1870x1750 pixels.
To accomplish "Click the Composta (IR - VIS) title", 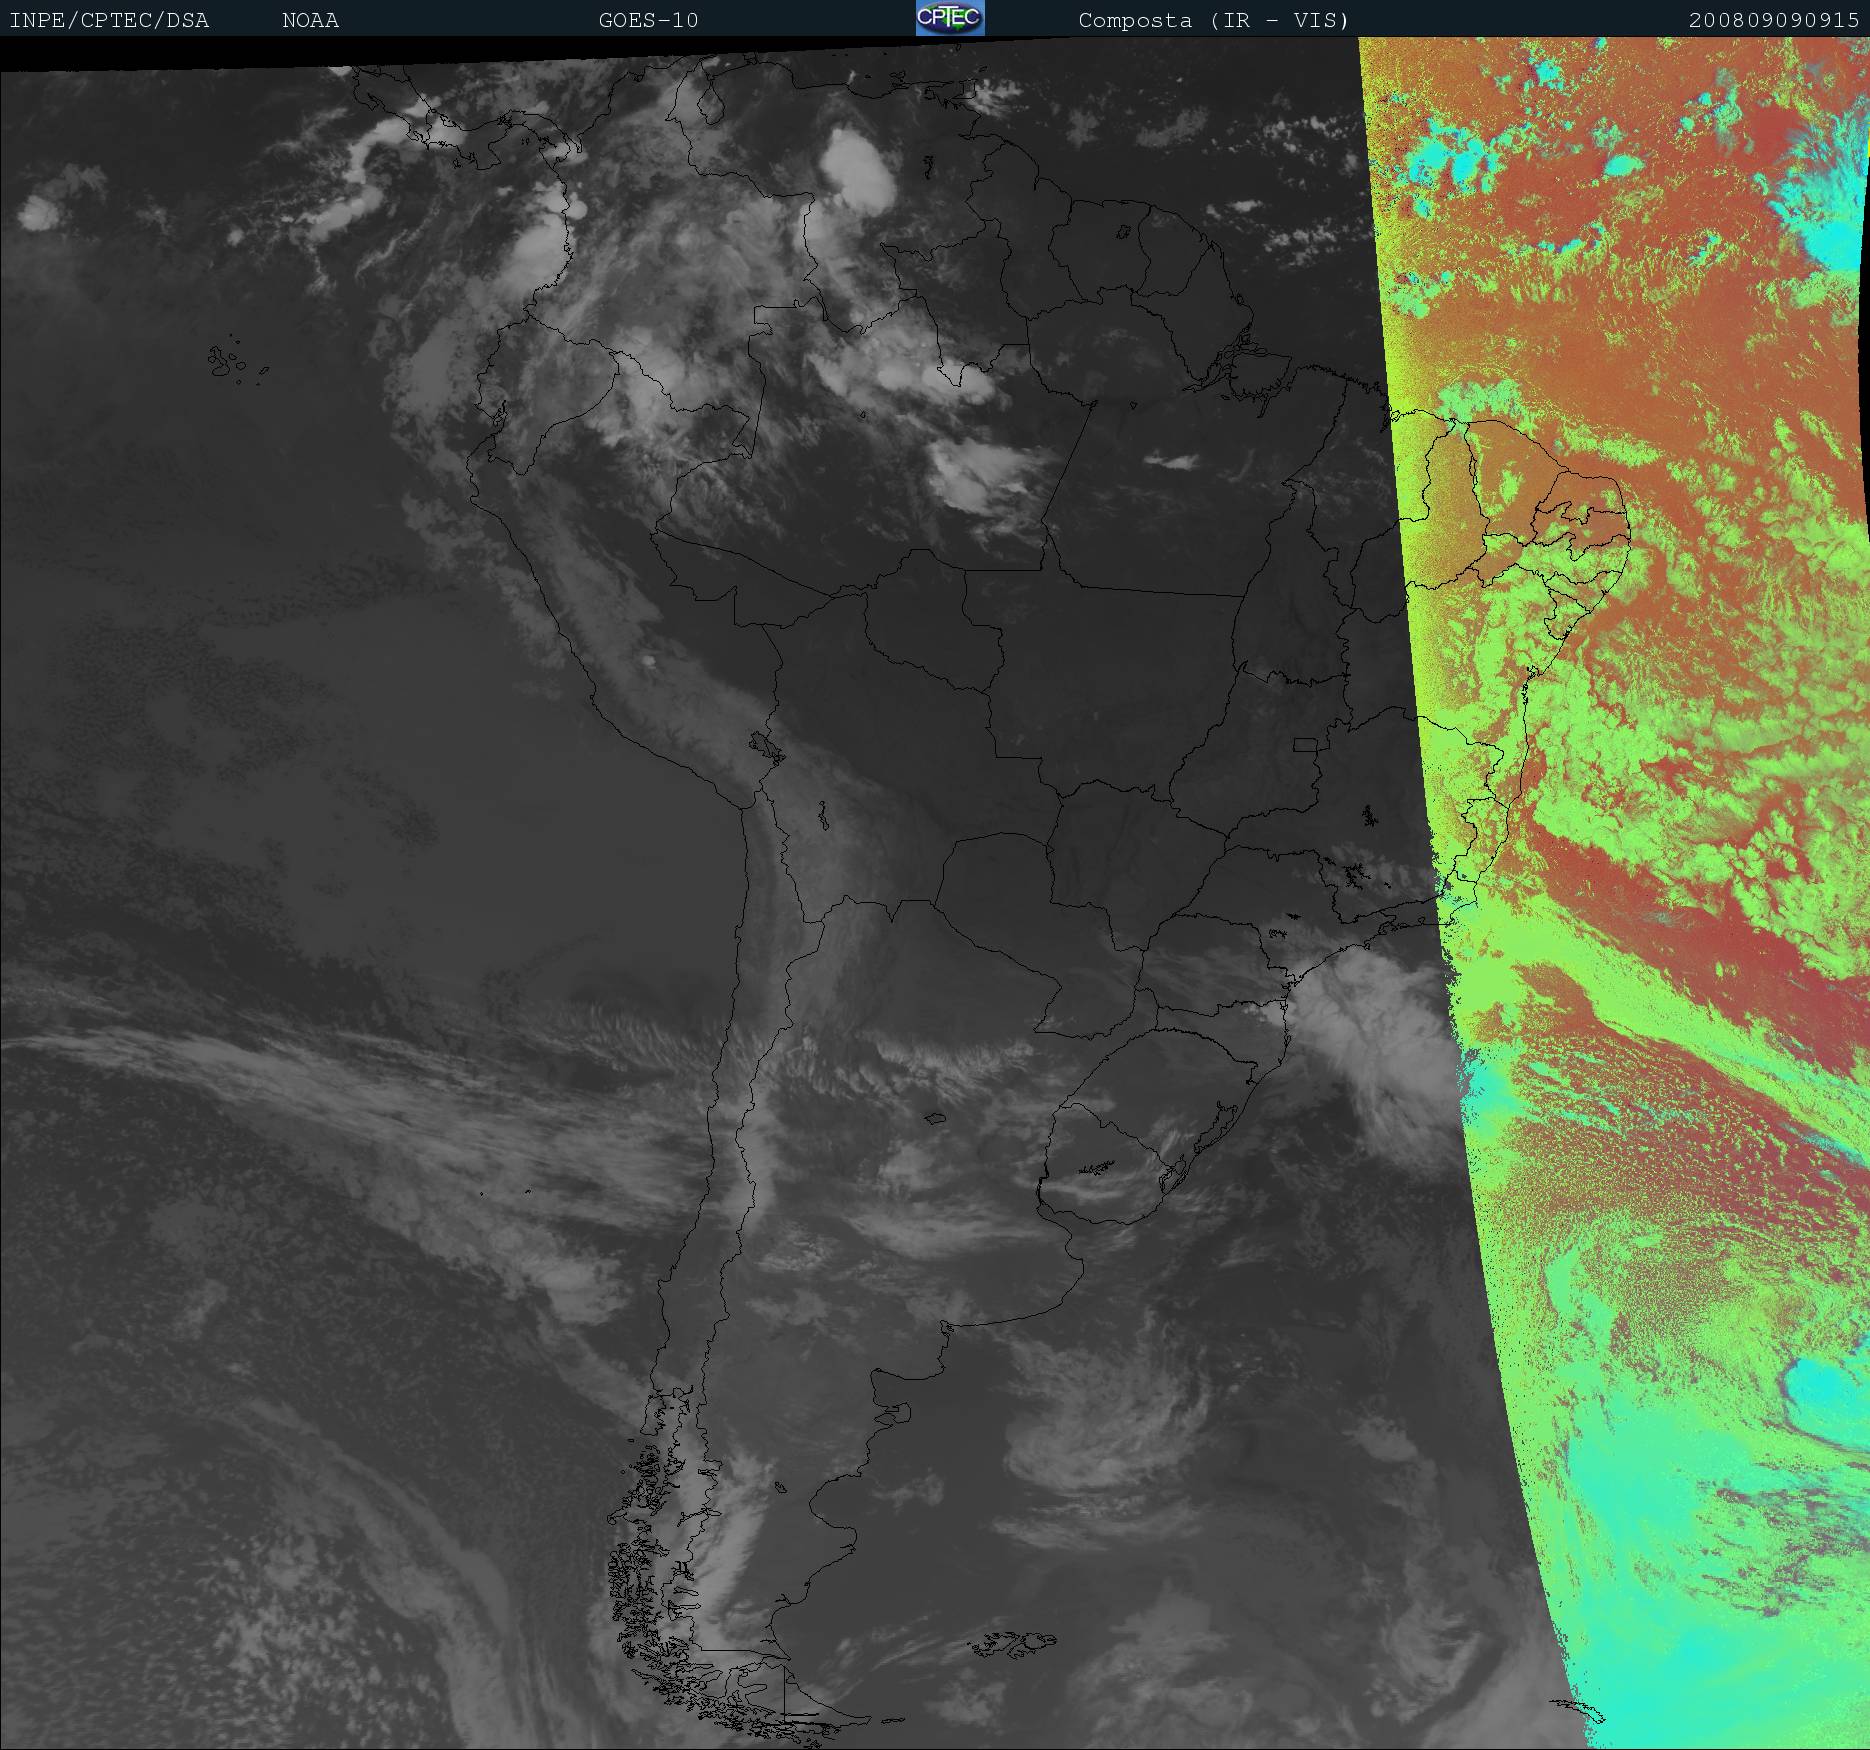I will 1213,20.
